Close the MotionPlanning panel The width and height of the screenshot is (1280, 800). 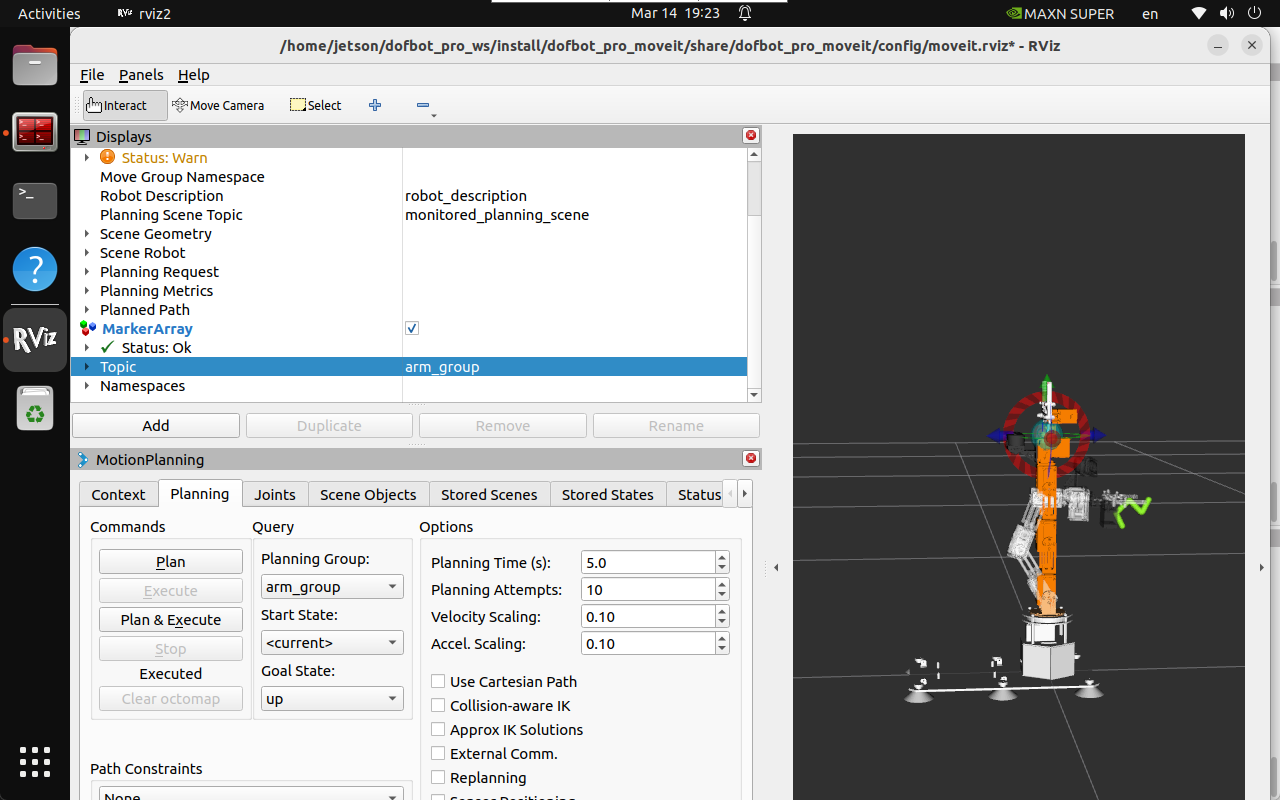pyautogui.click(x=751, y=459)
